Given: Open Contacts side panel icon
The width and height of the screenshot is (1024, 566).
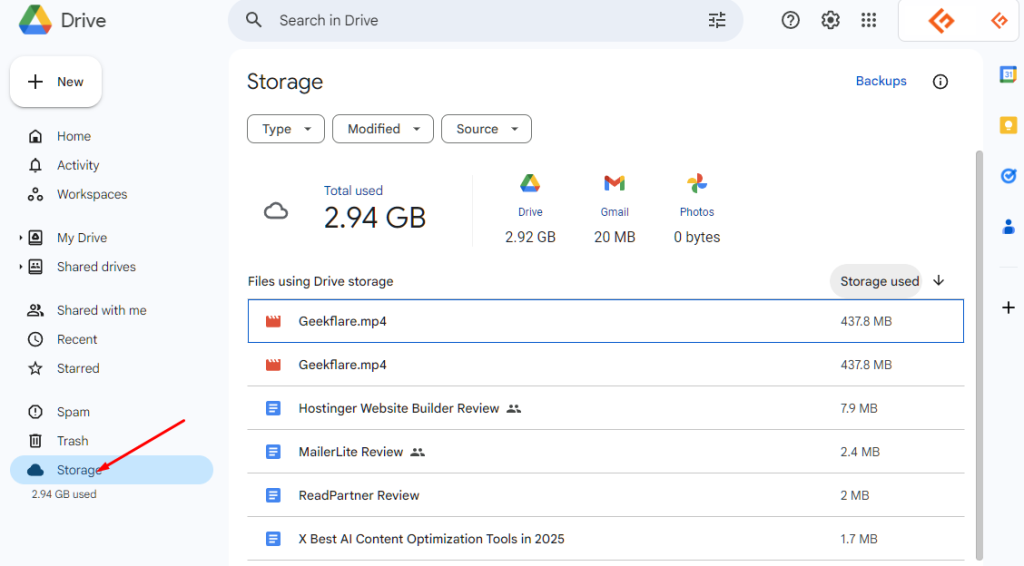Looking at the screenshot, I should pos(1008,227).
